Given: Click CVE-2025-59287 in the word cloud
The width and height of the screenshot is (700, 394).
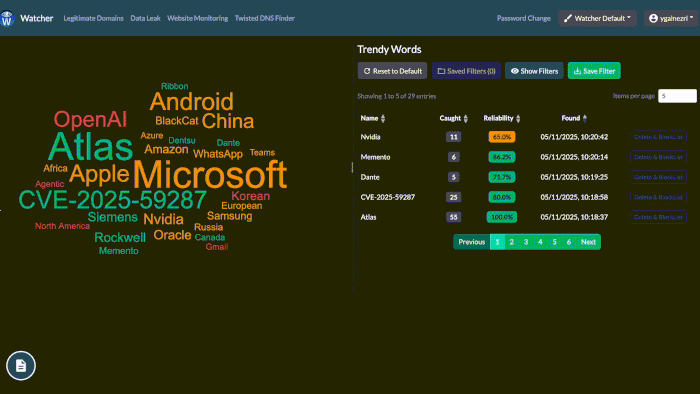Looking at the screenshot, I should [x=112, y=200].
